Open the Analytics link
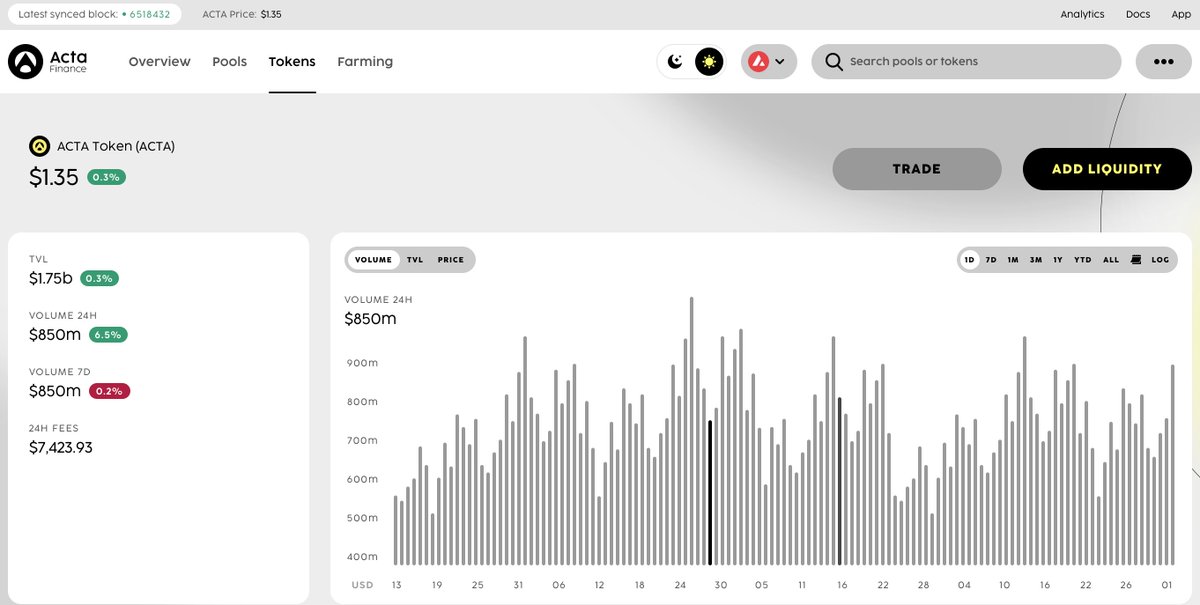Screen dimensions: 1200x605 click(x=1082, y=15)
